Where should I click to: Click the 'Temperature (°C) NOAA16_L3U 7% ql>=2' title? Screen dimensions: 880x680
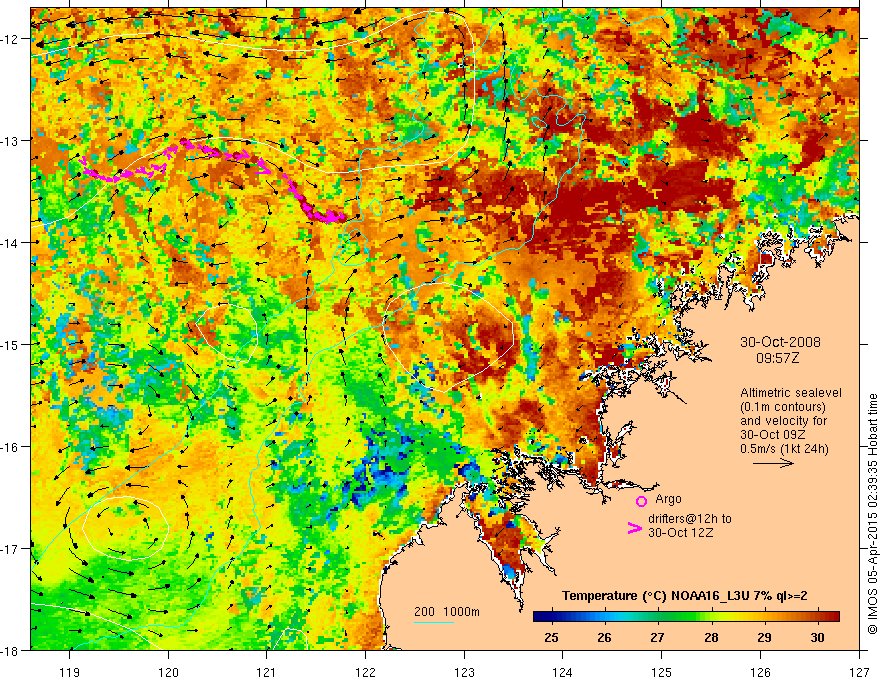click(x=685, y=596)
